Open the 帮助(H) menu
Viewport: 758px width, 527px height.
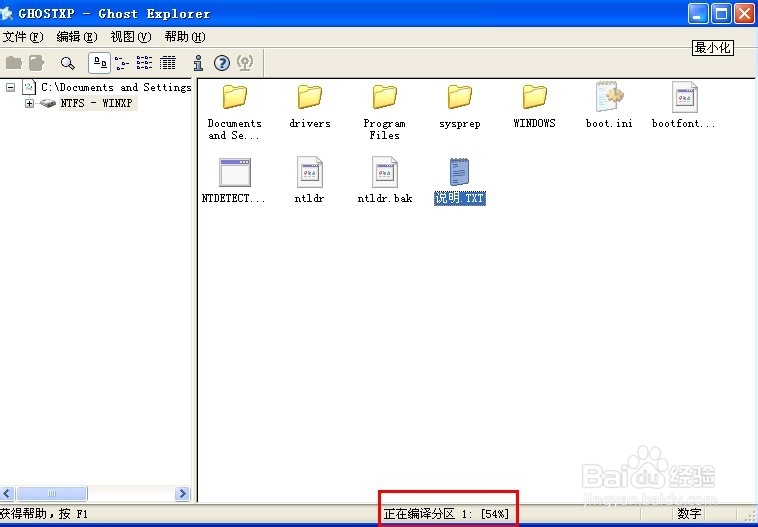[185, 37]
